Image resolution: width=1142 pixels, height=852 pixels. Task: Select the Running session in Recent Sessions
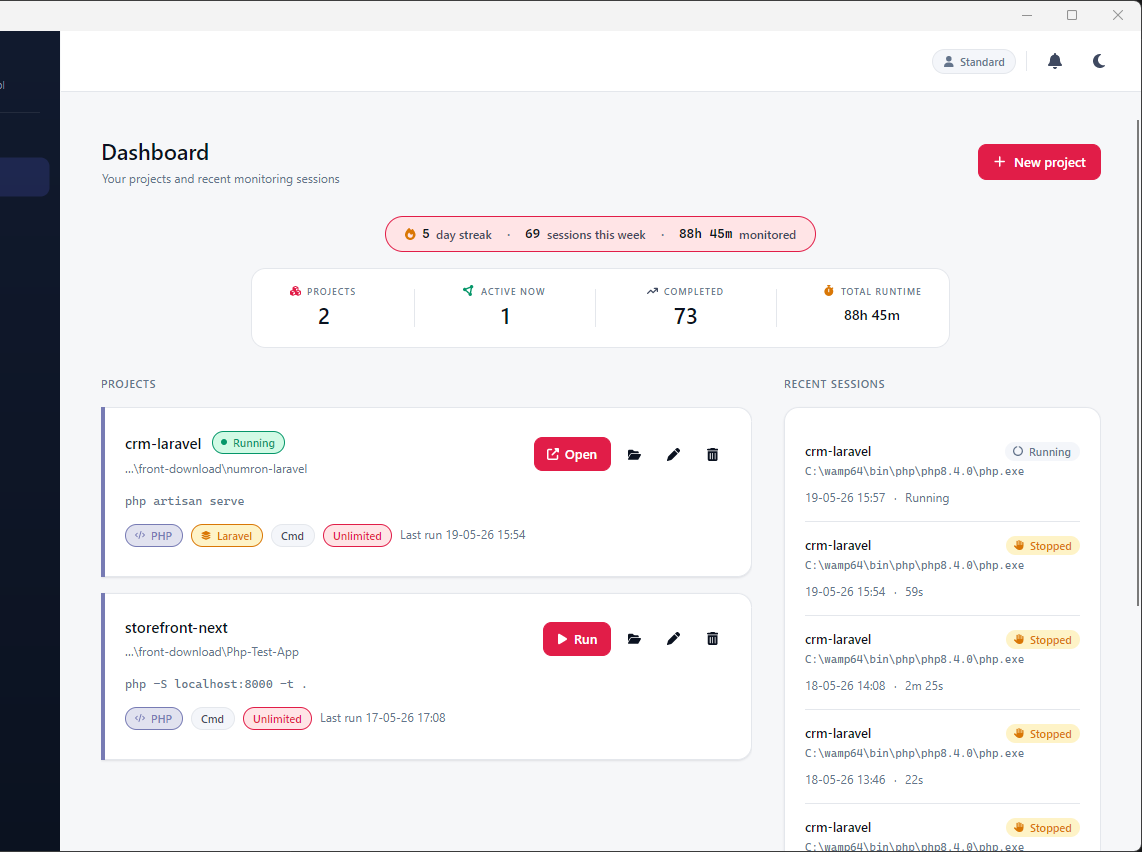tap(942, 474)
